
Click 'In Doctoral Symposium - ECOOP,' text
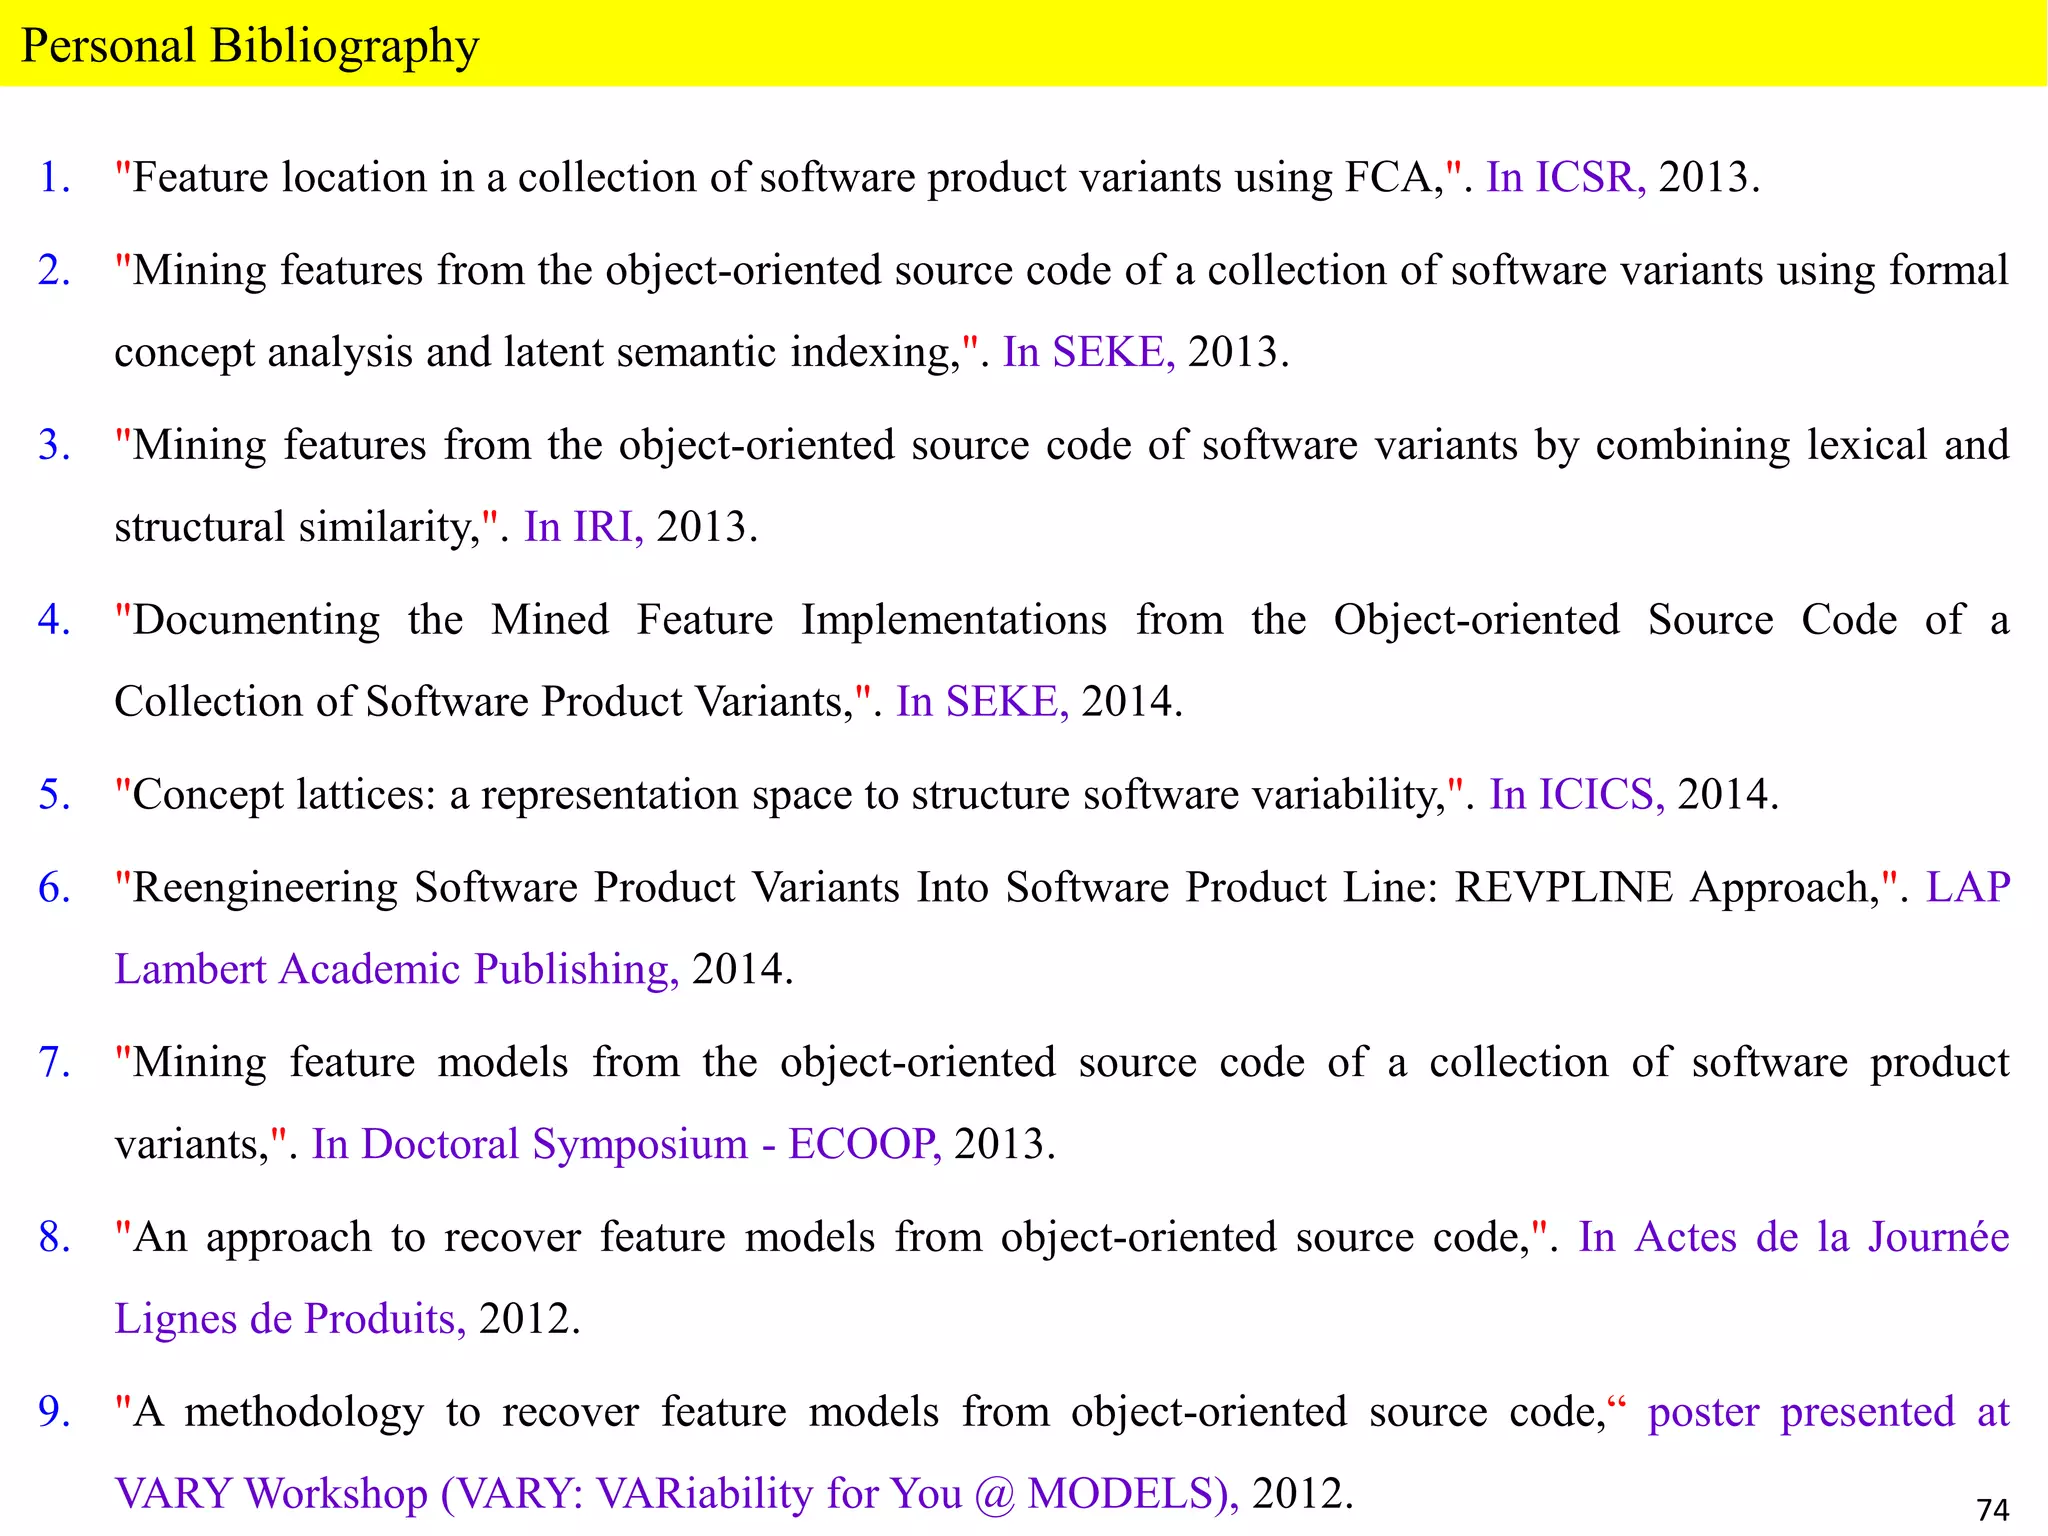627,1144
